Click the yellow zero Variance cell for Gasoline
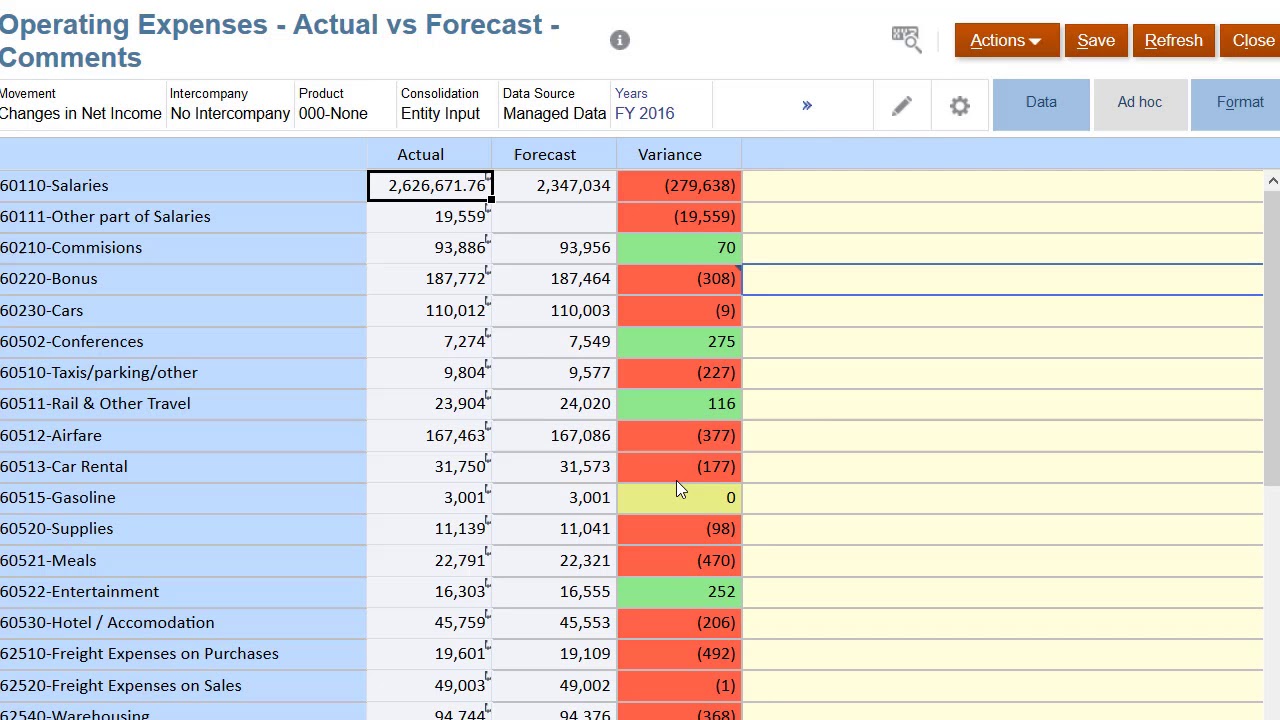This screenshot has width=1280, height=720. pyautogui.click(x=679, y=498)
